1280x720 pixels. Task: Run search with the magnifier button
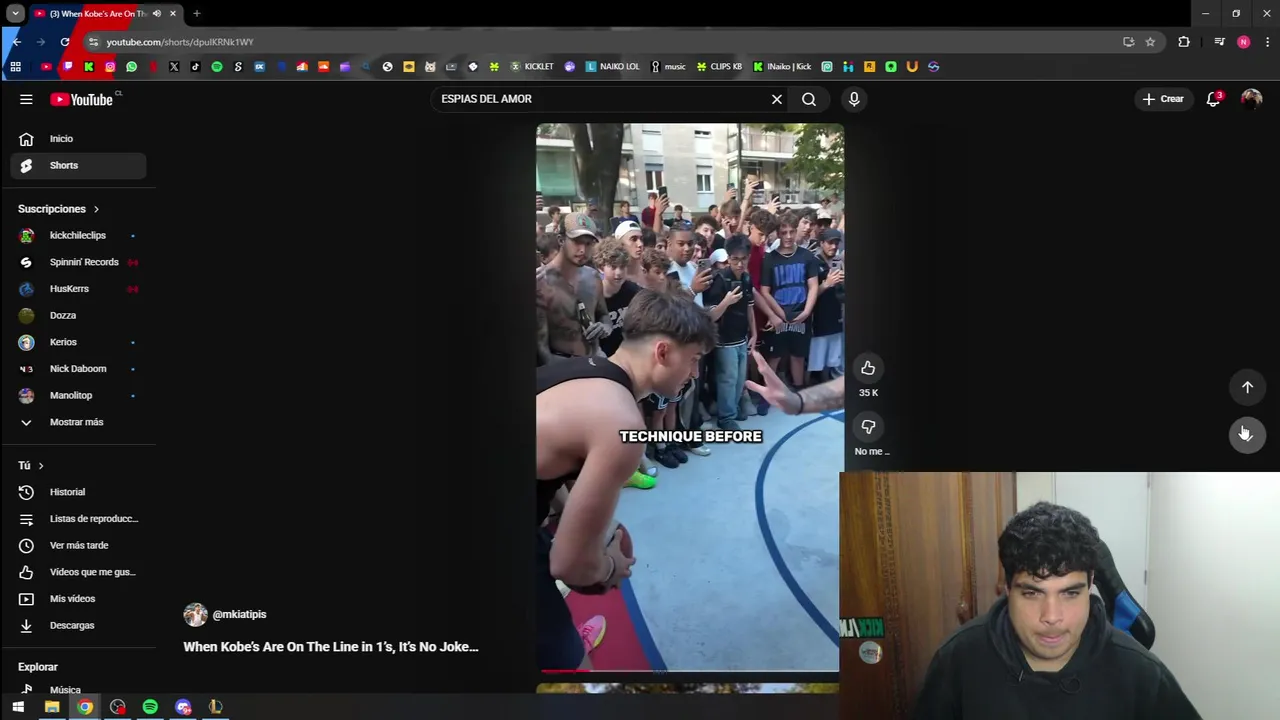[x=809, y=99]
